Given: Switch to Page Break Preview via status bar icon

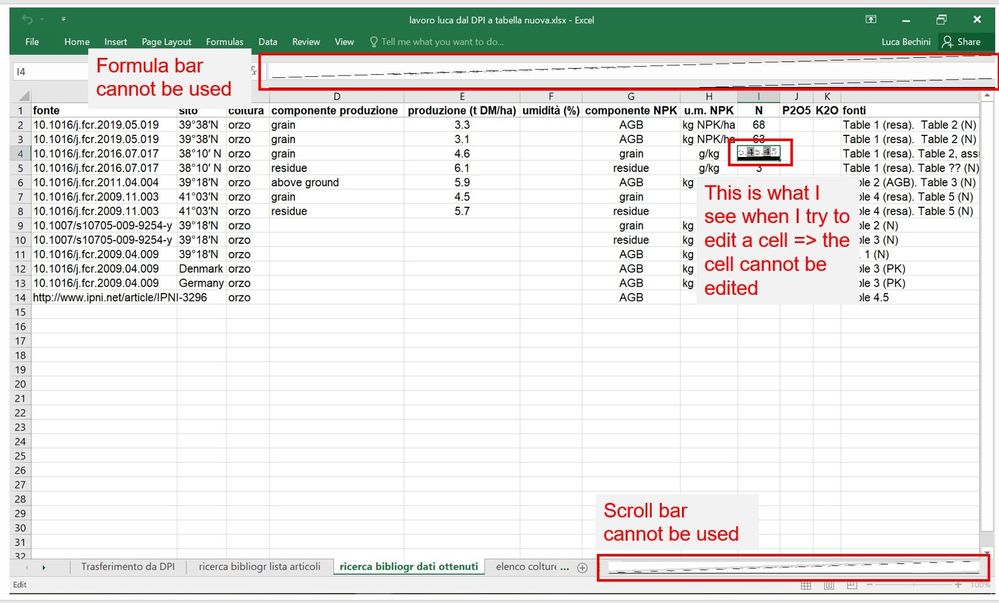Looking at the screenshot, I should (x=851, y=585).
